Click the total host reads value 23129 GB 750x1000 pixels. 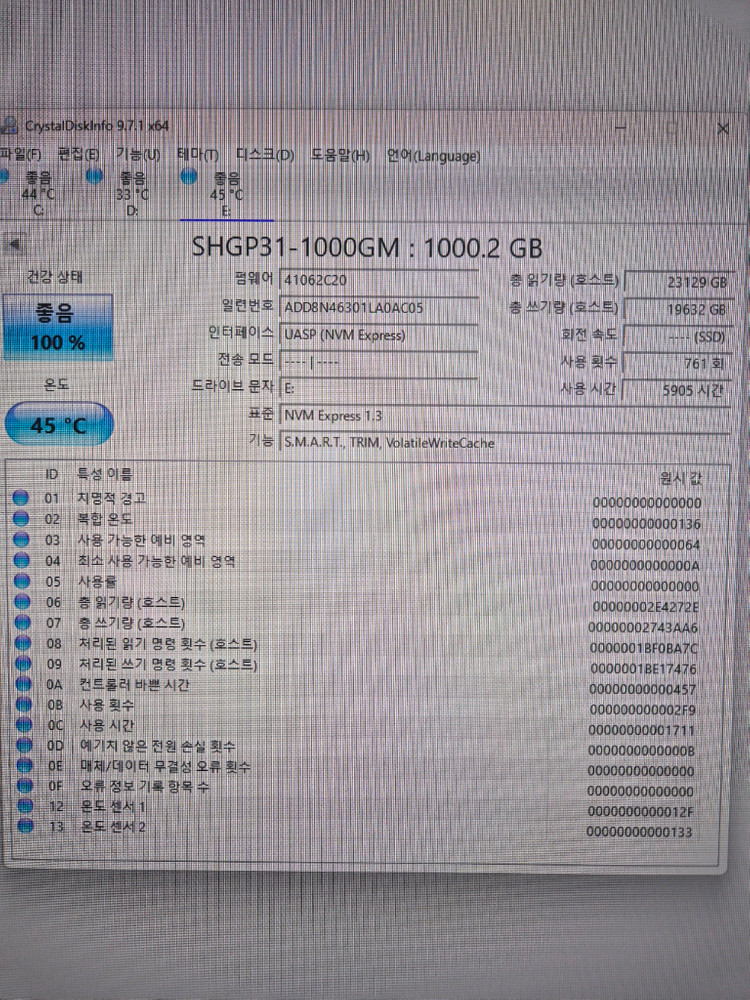677,283
